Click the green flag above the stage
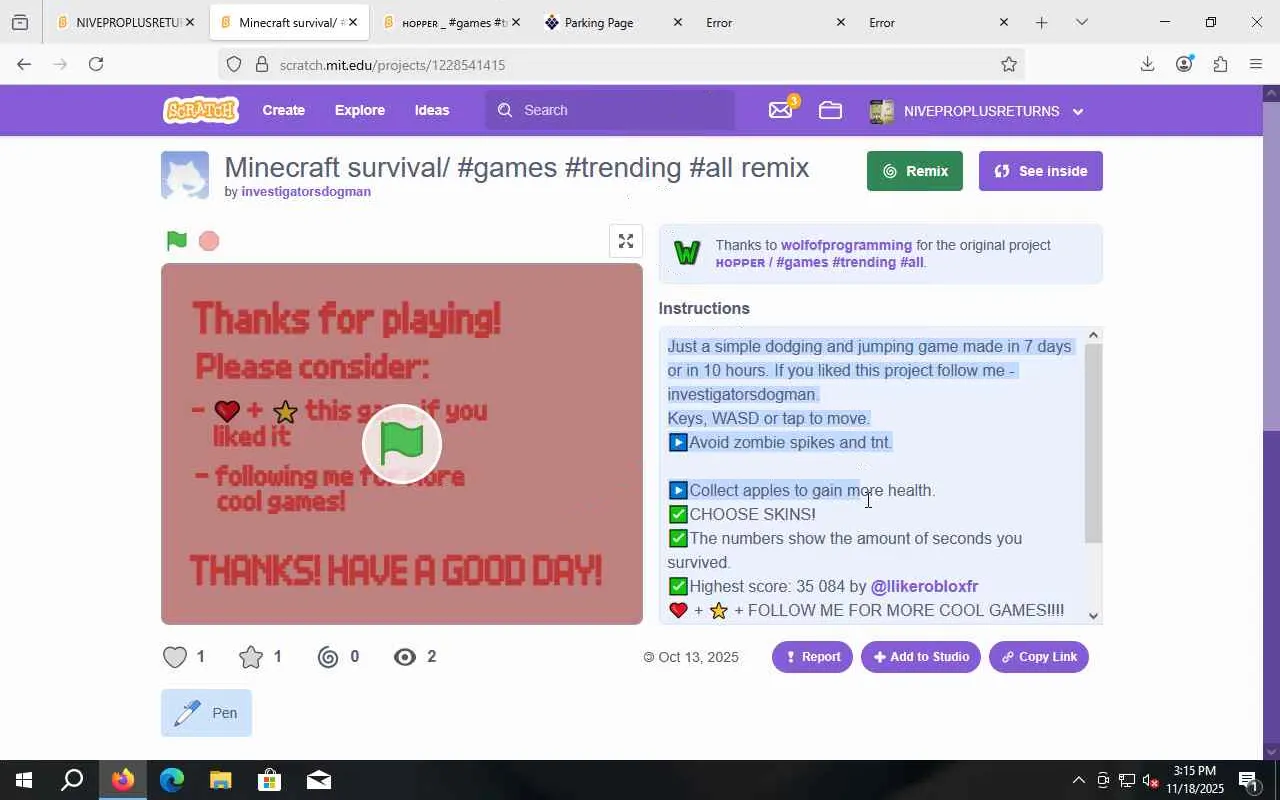The width and height of the screenshot is (1280, 800). (x=177, y=240)
